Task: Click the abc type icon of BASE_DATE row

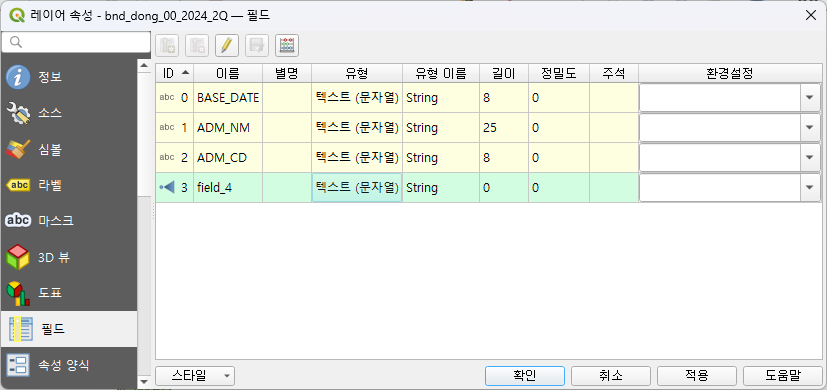Action: tap(167, 98)
